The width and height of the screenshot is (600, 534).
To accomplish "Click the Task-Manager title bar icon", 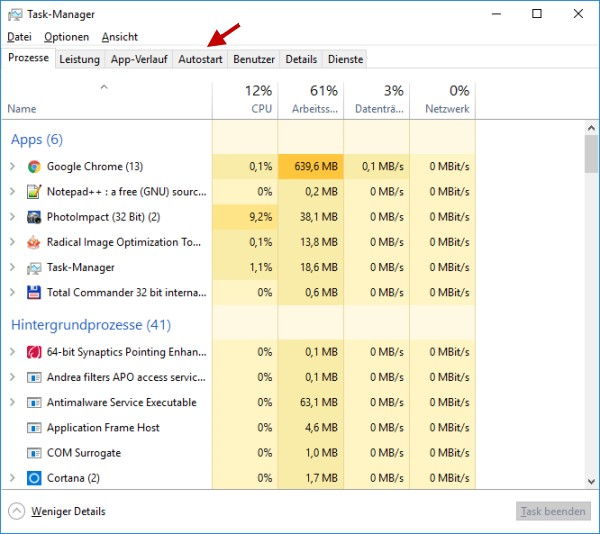I will (15, 15).
